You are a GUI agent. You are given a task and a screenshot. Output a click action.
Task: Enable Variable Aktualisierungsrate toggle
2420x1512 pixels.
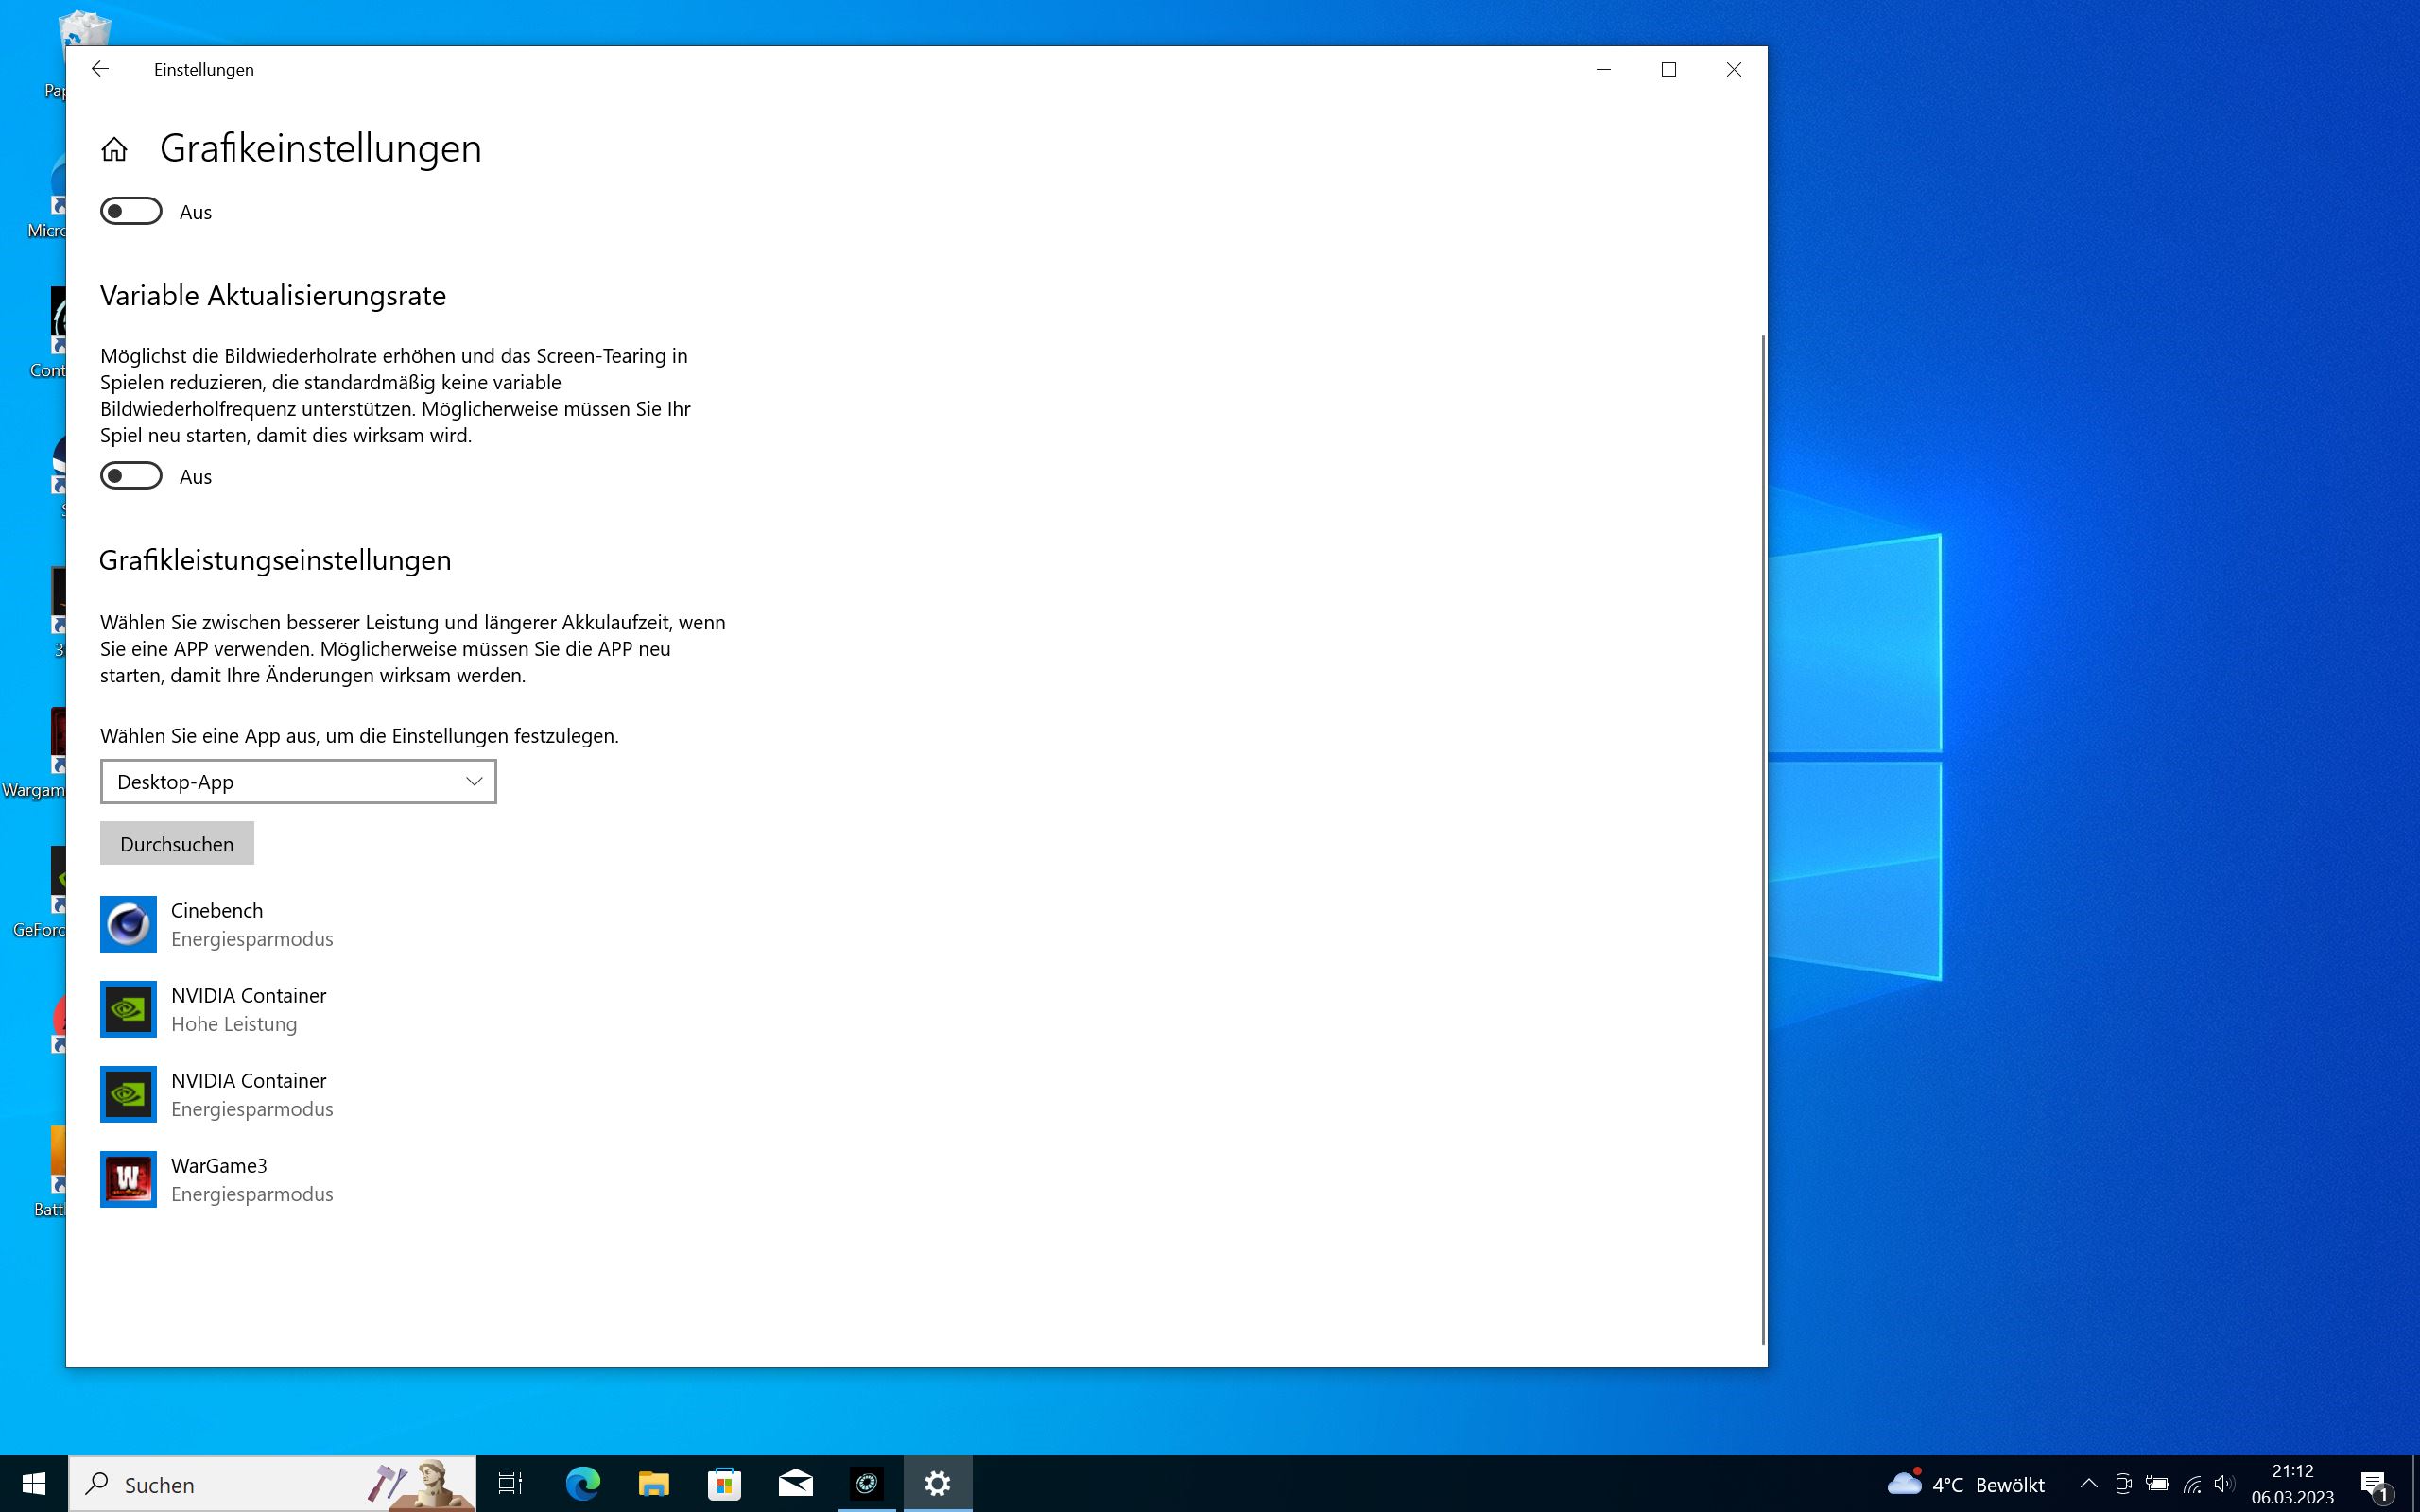click(x=131, y=476)
